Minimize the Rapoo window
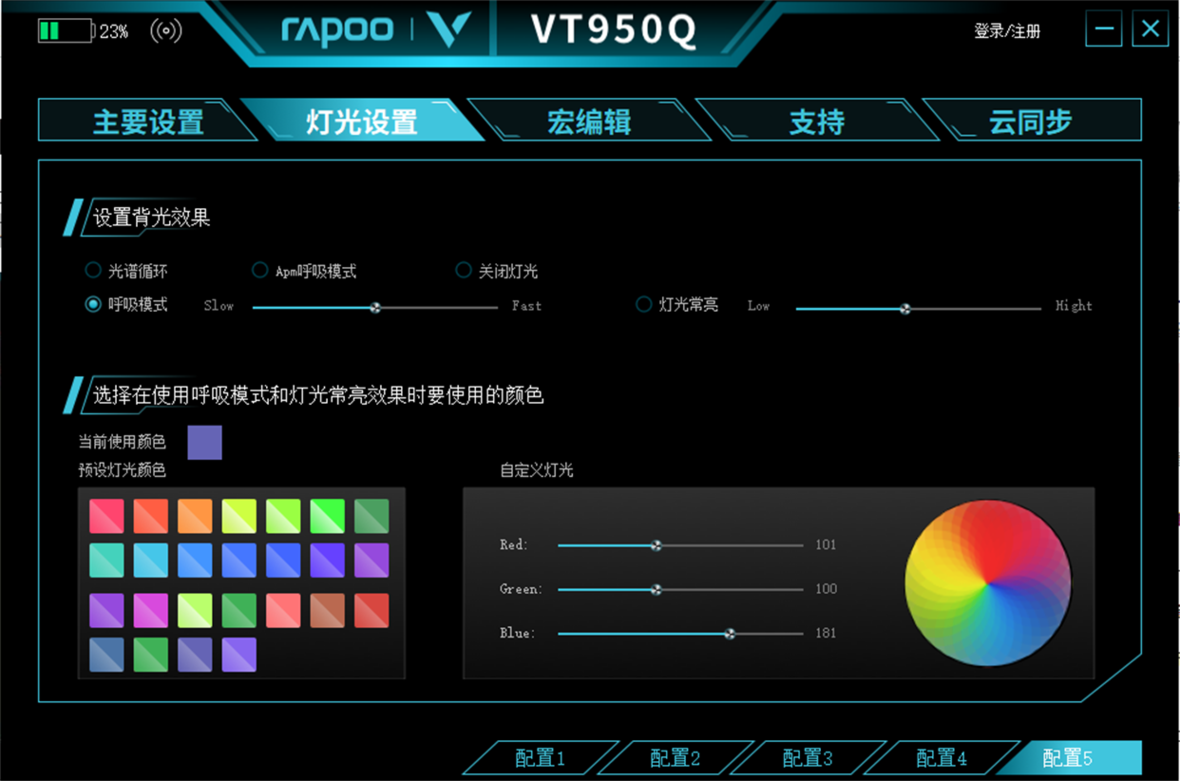Image resolution: width=1180 pixels, height=781 pixels. pyautogui.click(x=1104, y=29)
